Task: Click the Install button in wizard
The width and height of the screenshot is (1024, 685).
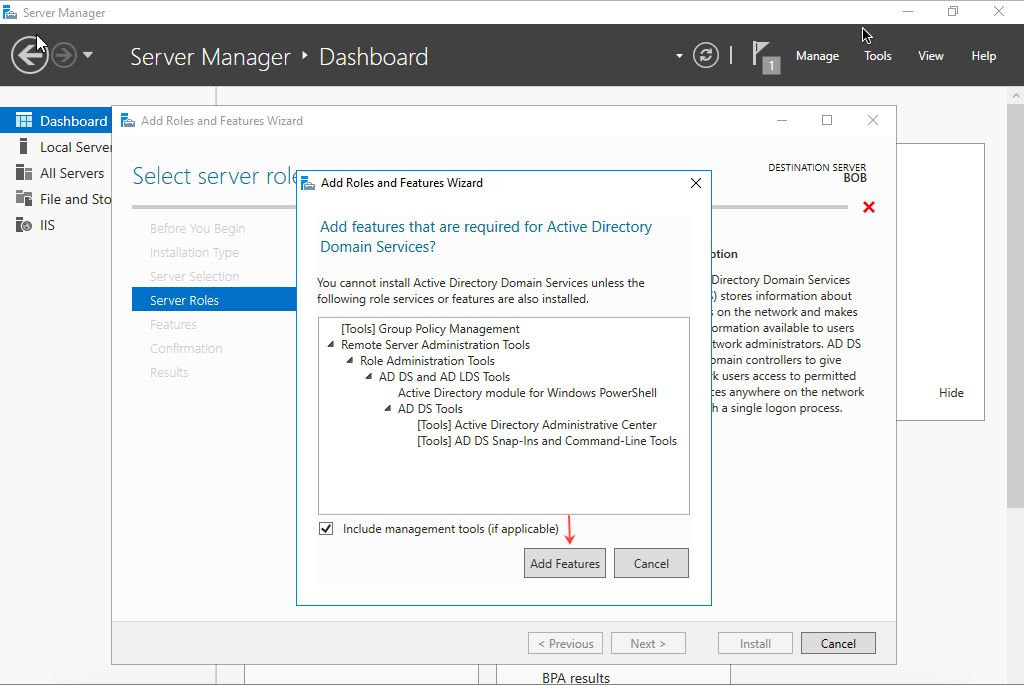Action: click(755, 643)
